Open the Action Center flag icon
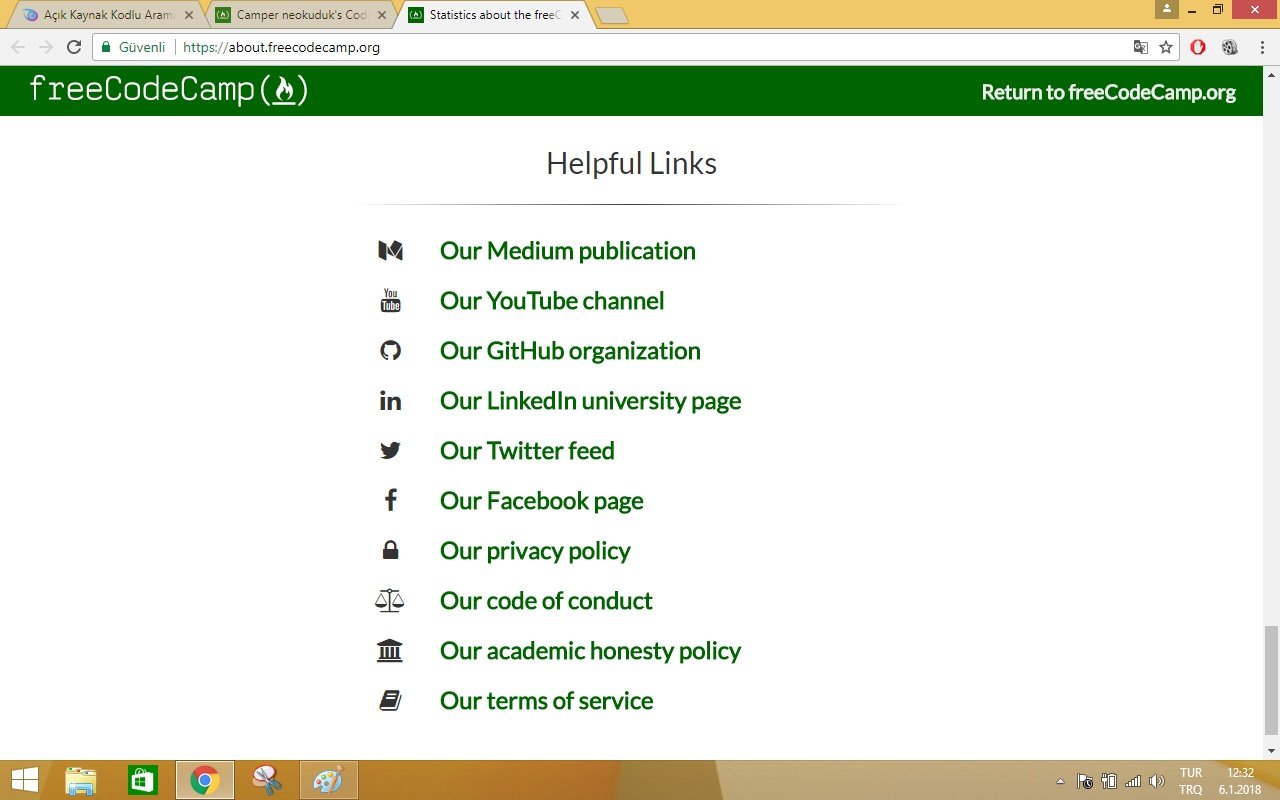1280x800 pixels. pos(1084,781)
